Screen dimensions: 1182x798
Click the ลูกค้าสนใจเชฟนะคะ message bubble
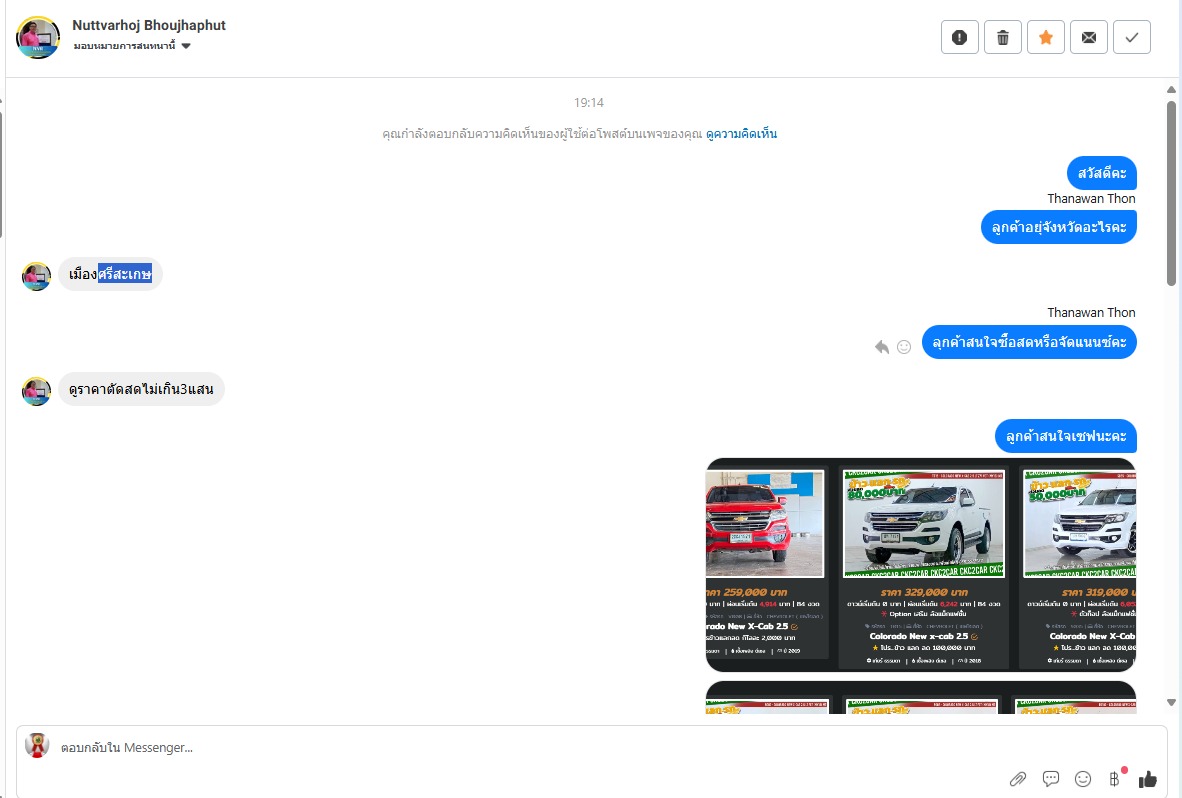tap(1065, 436)
